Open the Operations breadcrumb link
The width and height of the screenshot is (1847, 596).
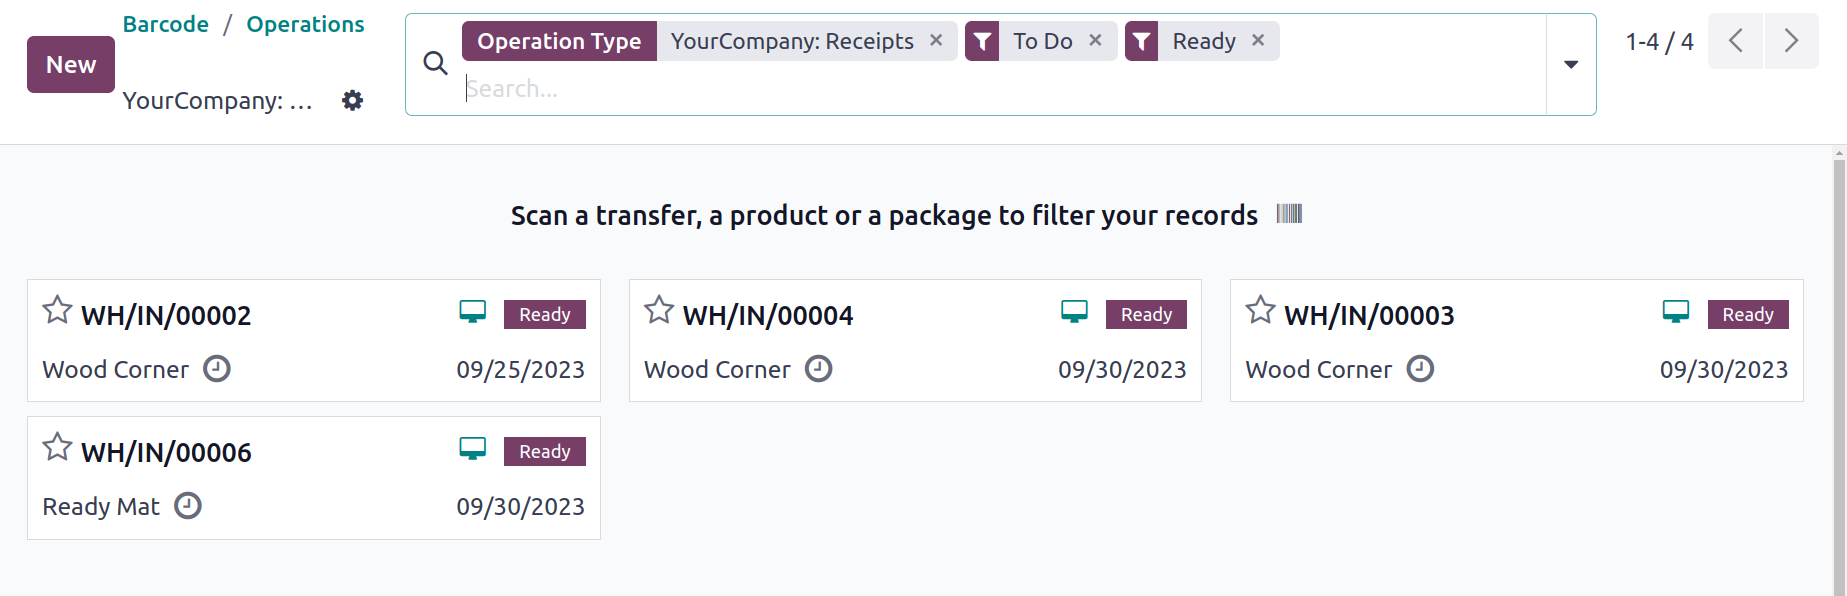(305, 24)
